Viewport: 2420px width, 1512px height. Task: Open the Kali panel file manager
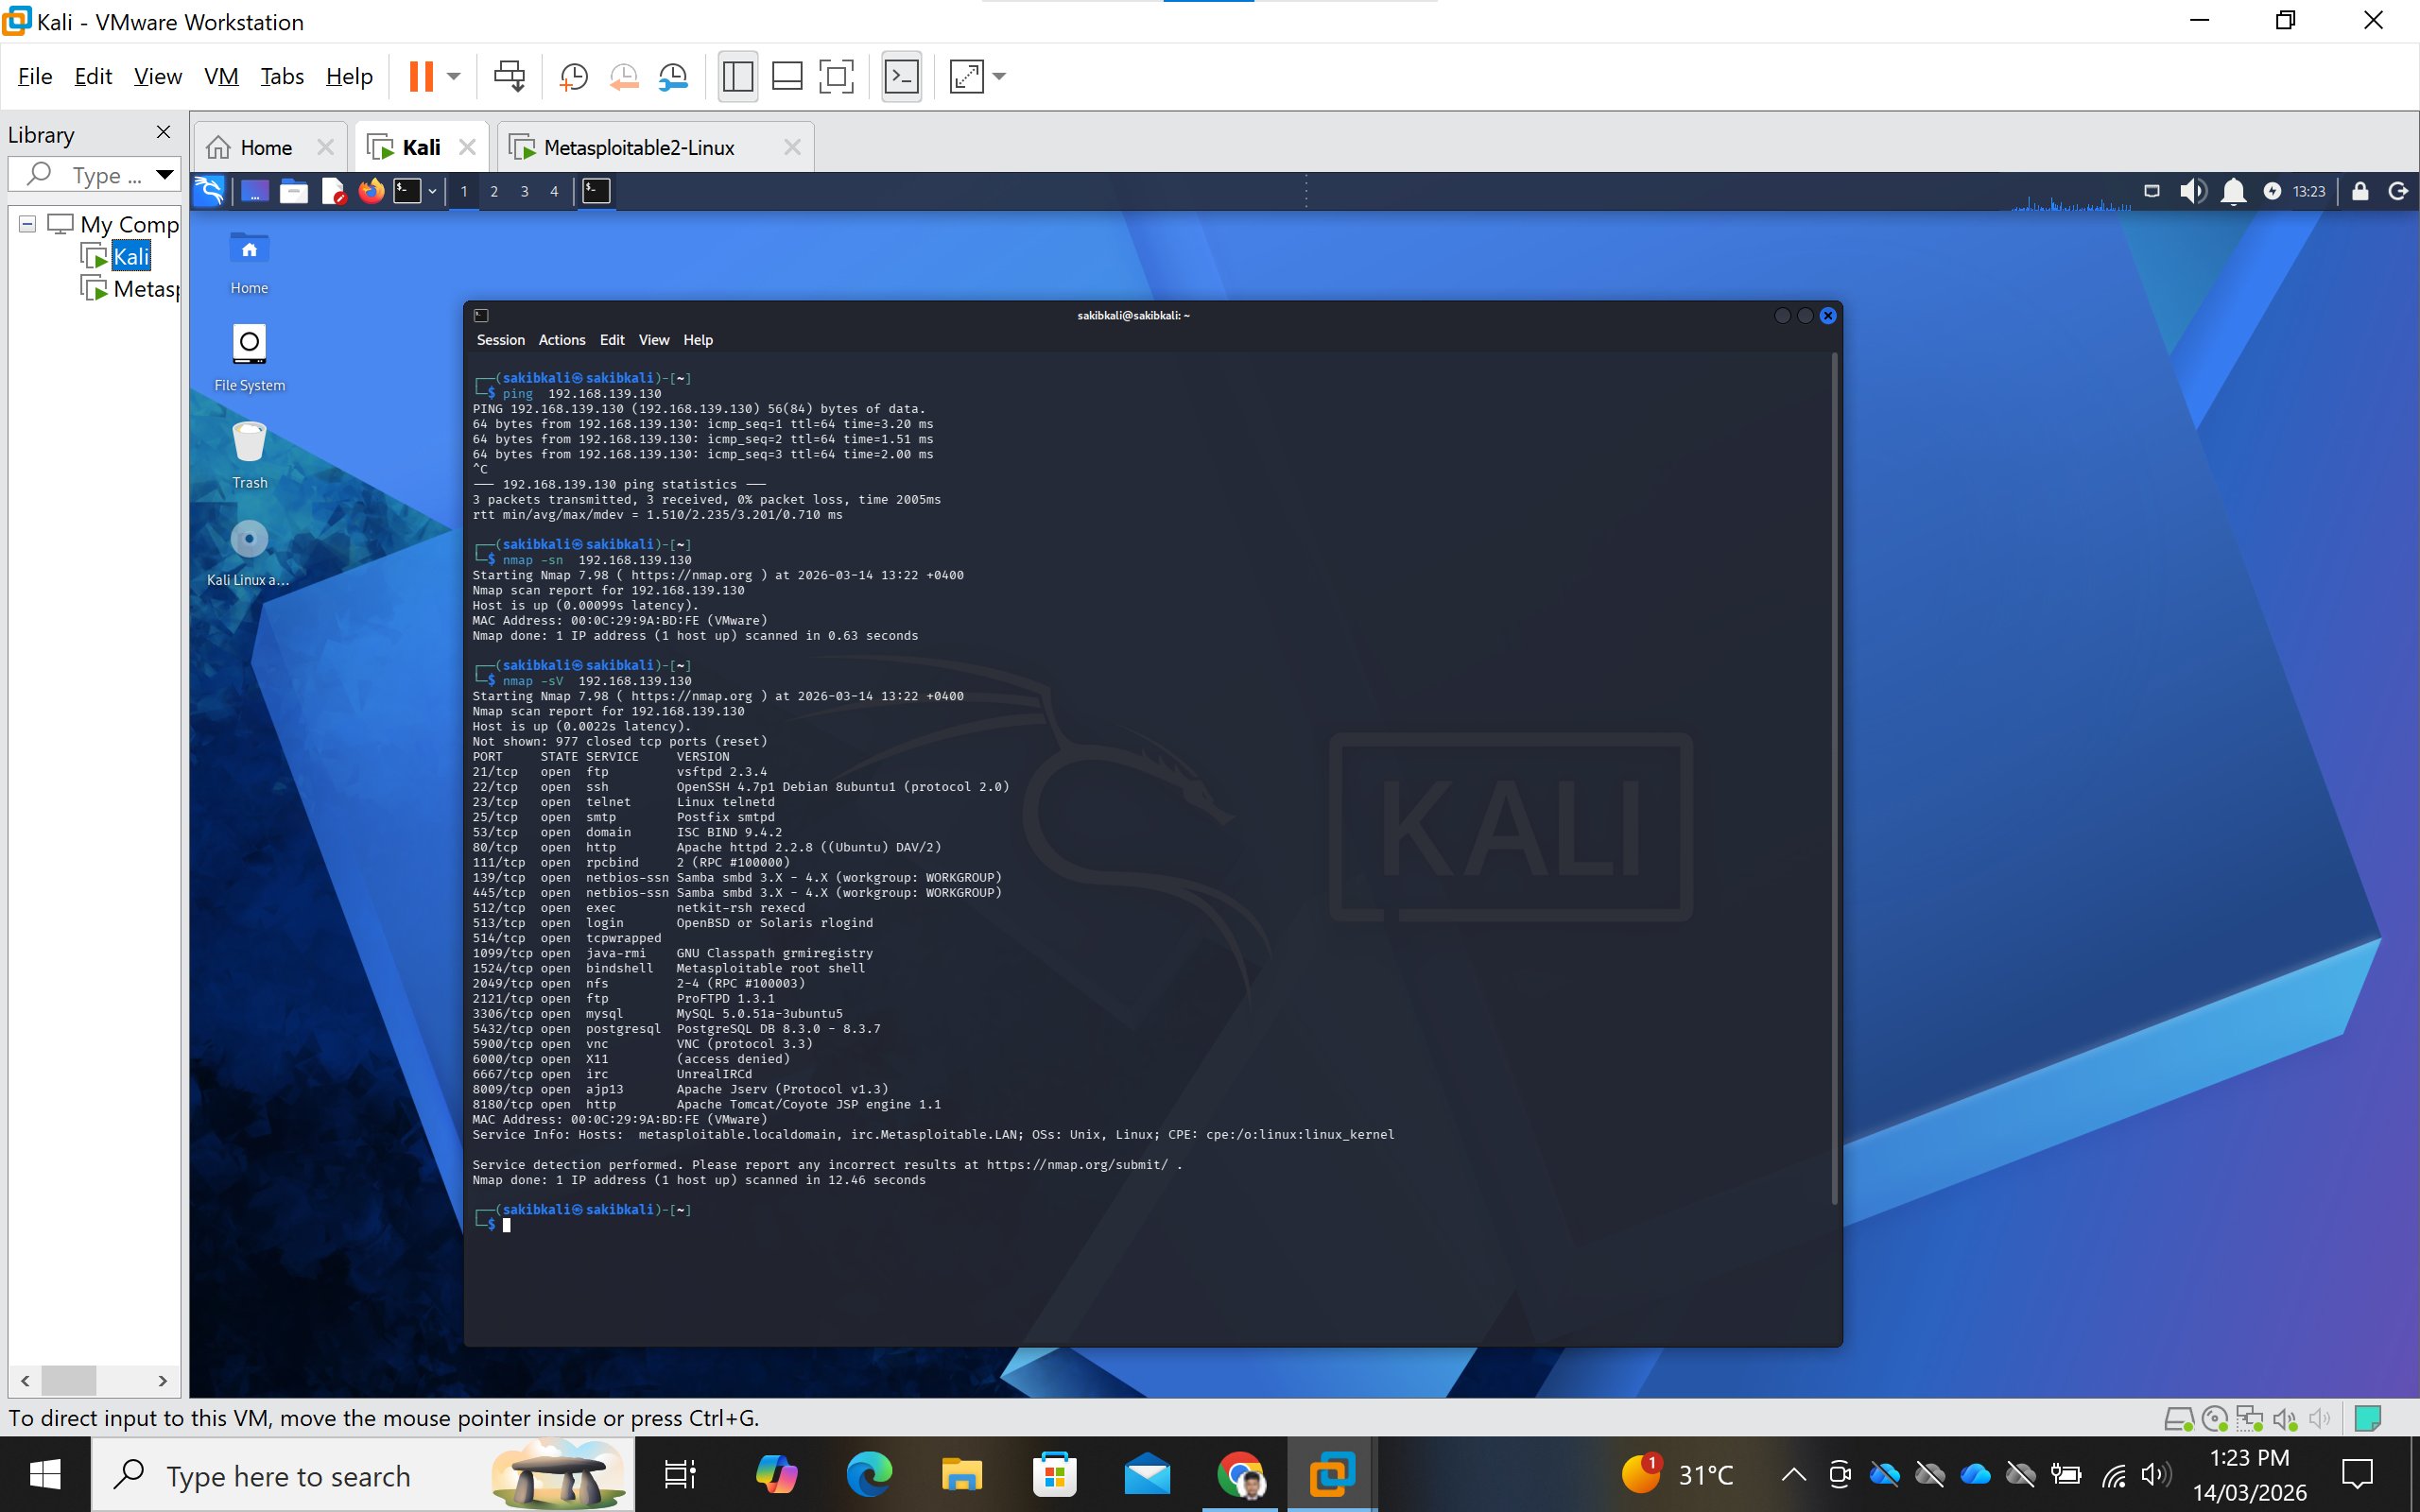point(293,191)
